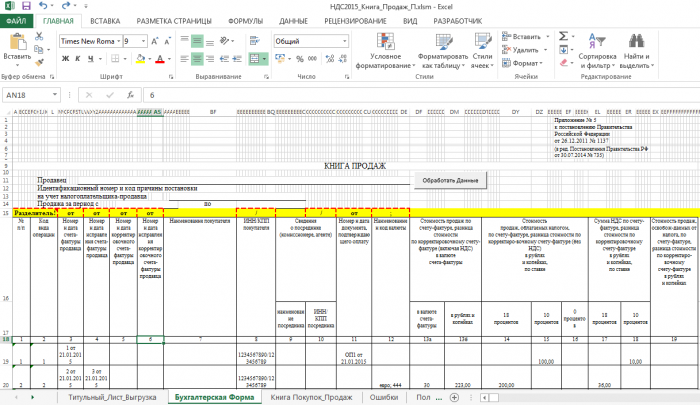Image resolution: width=700 pixels, height=405 pixels.
Task: Open Условное форматирование menu
Action: [385, 51]
